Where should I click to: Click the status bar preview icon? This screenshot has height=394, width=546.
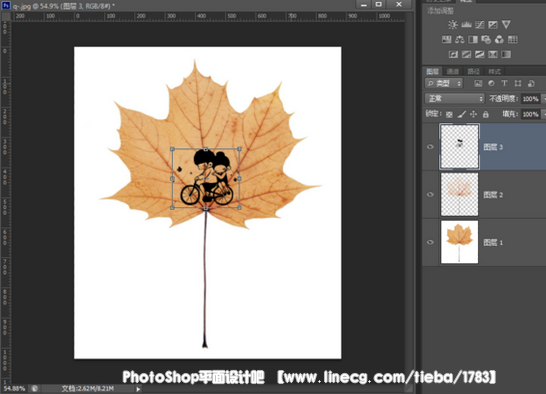coord(34,388)
